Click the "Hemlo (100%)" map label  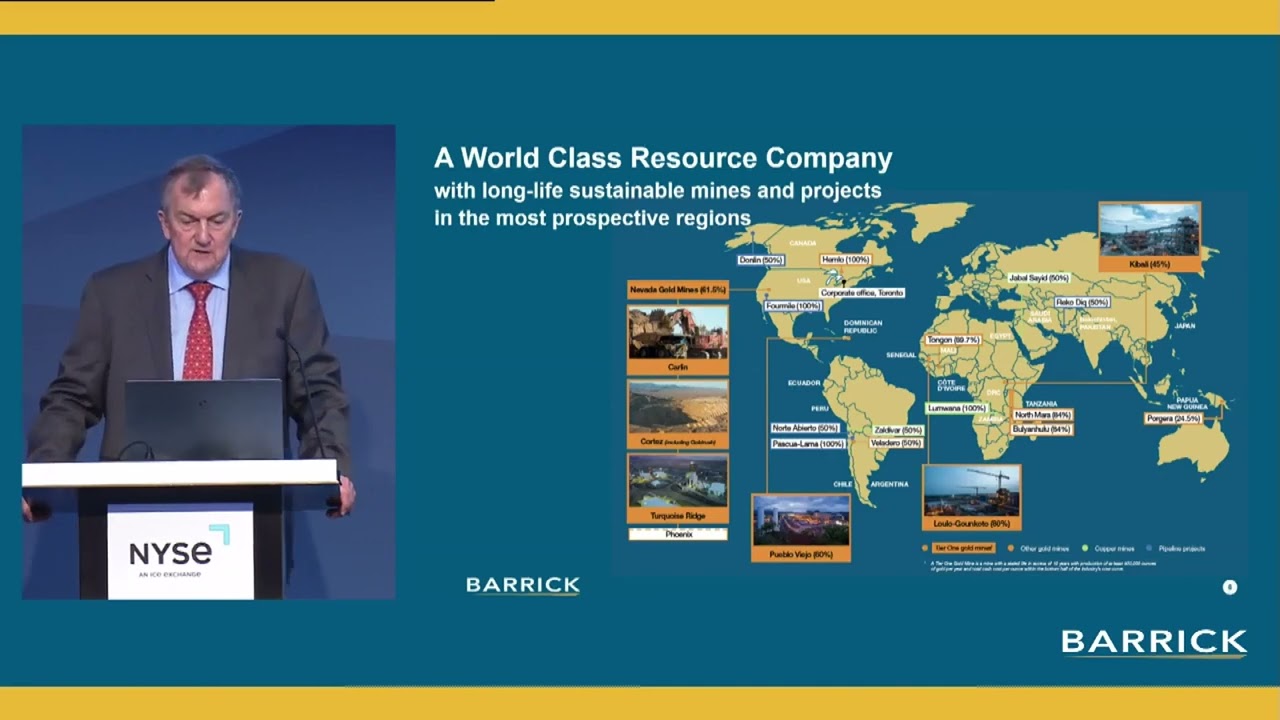845,259
